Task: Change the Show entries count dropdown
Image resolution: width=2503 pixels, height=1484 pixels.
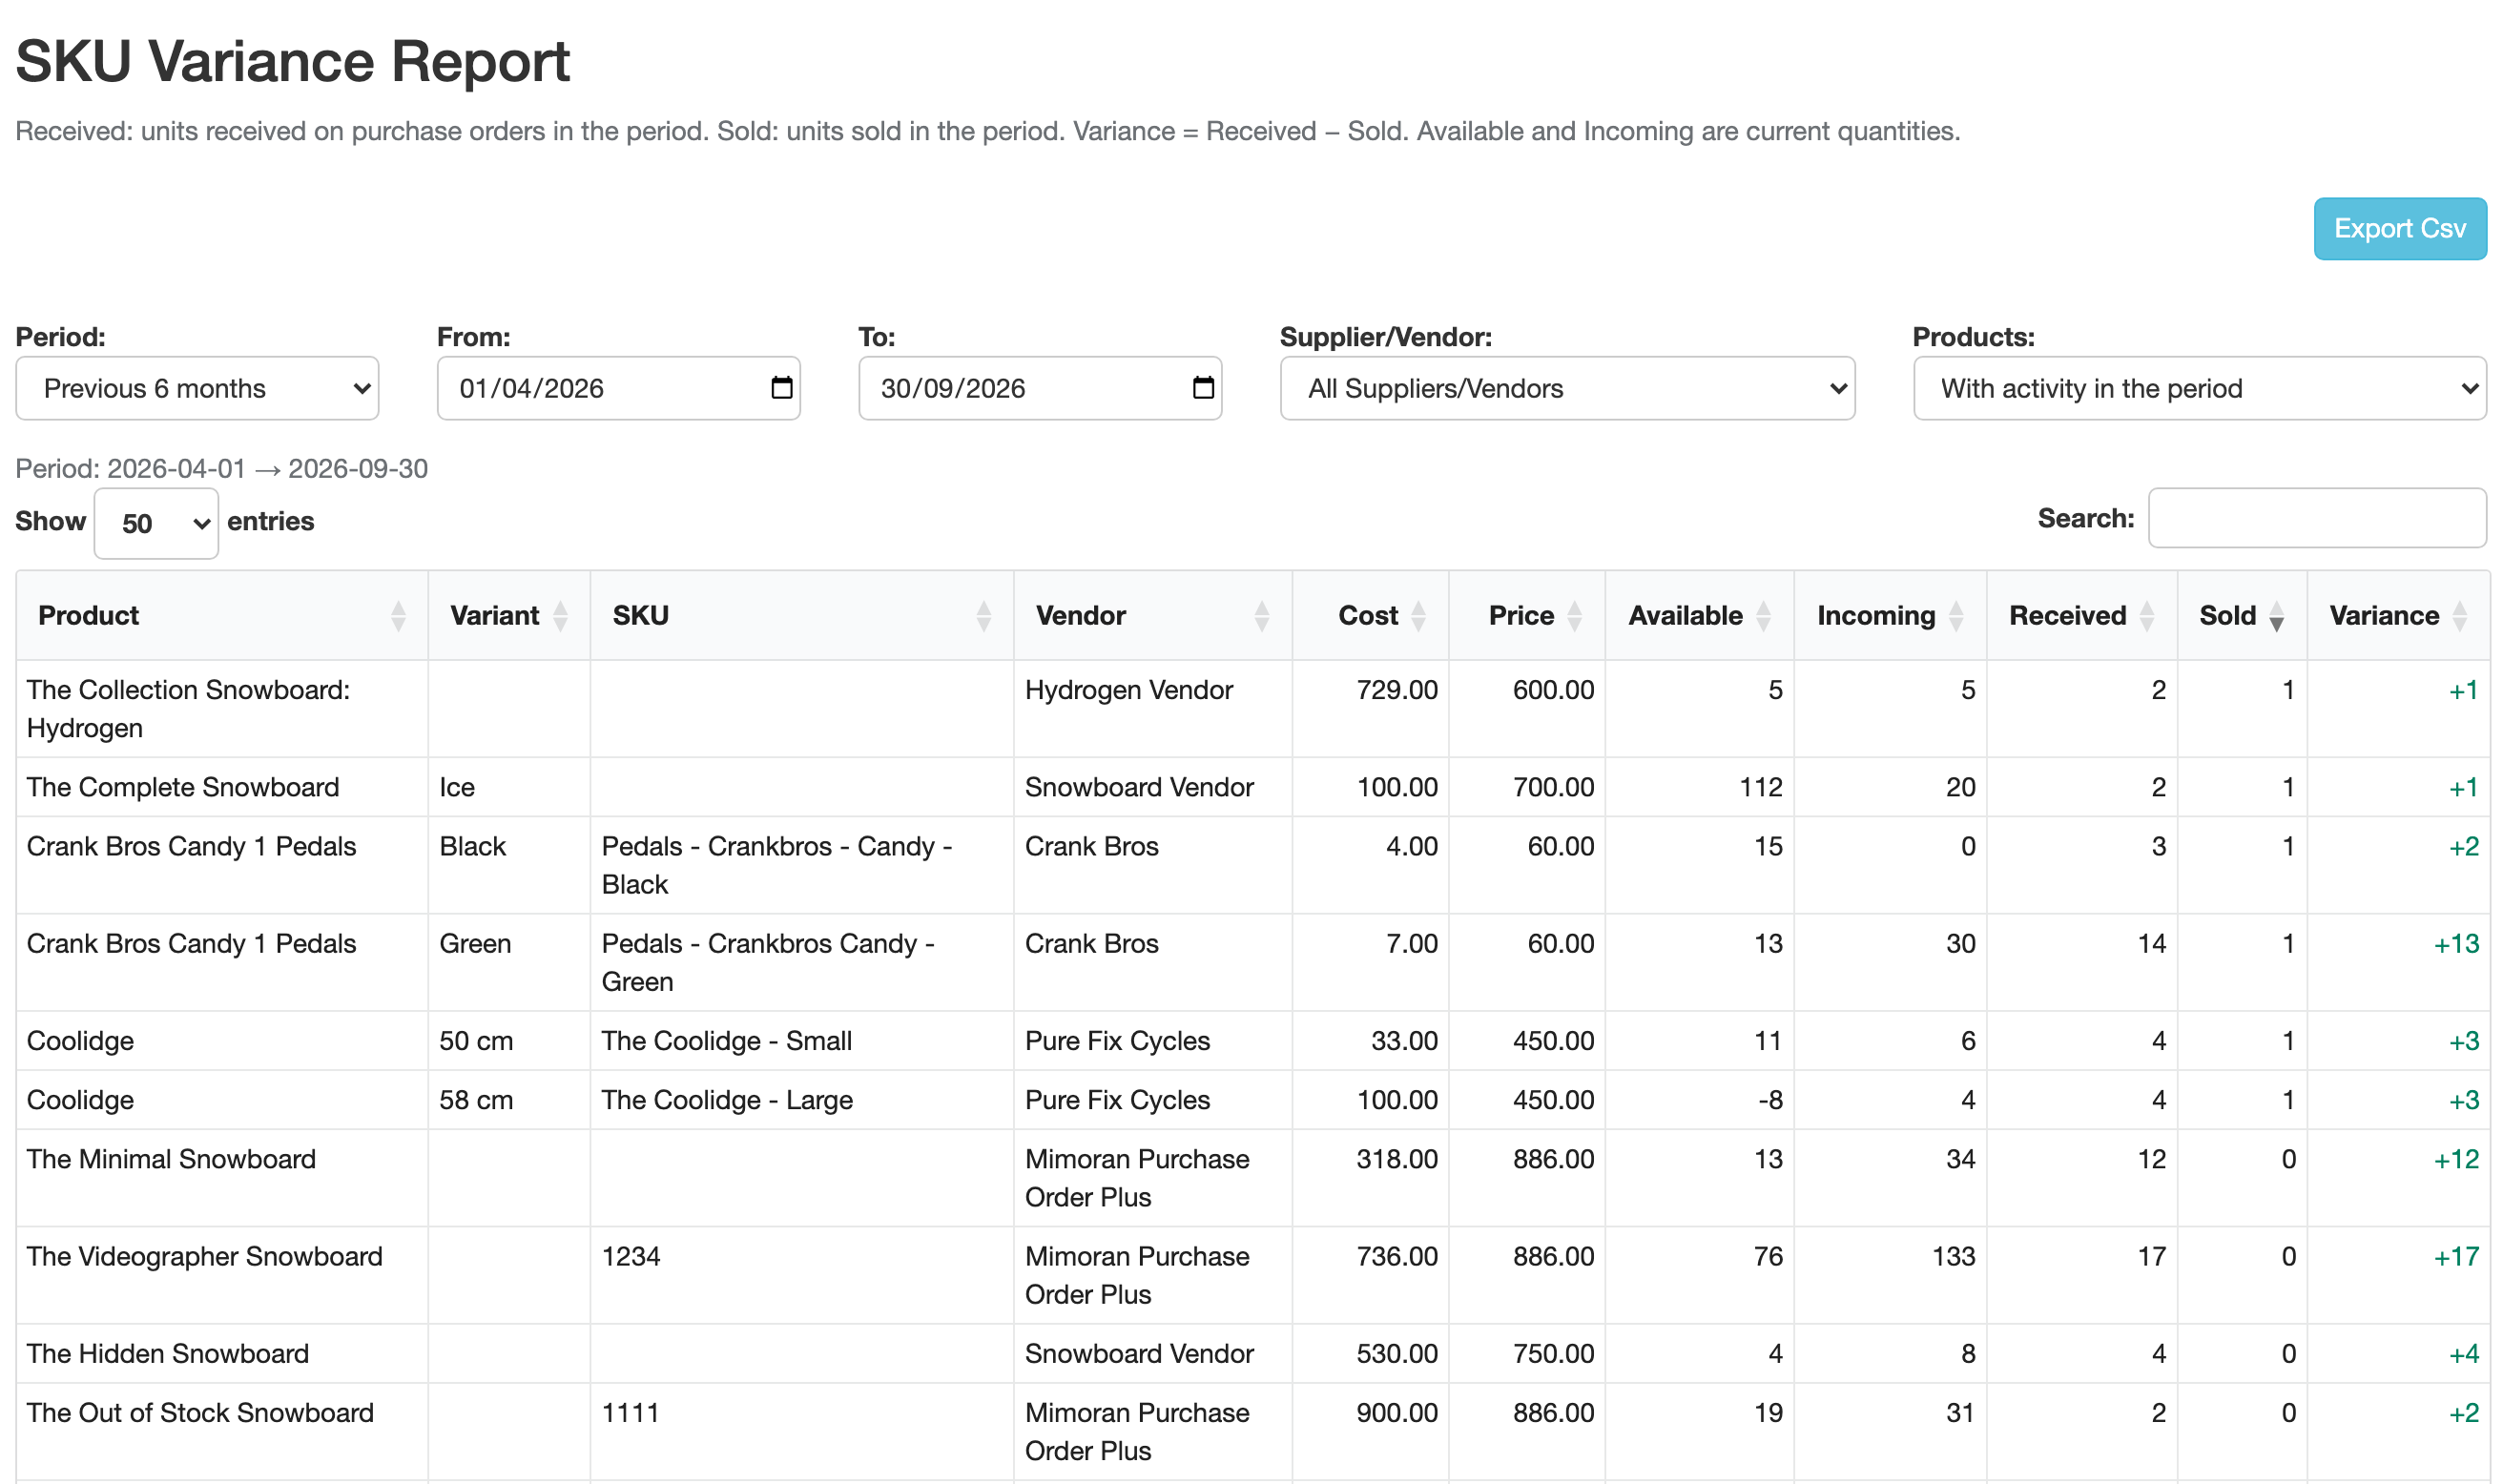Action: (156, 523)
